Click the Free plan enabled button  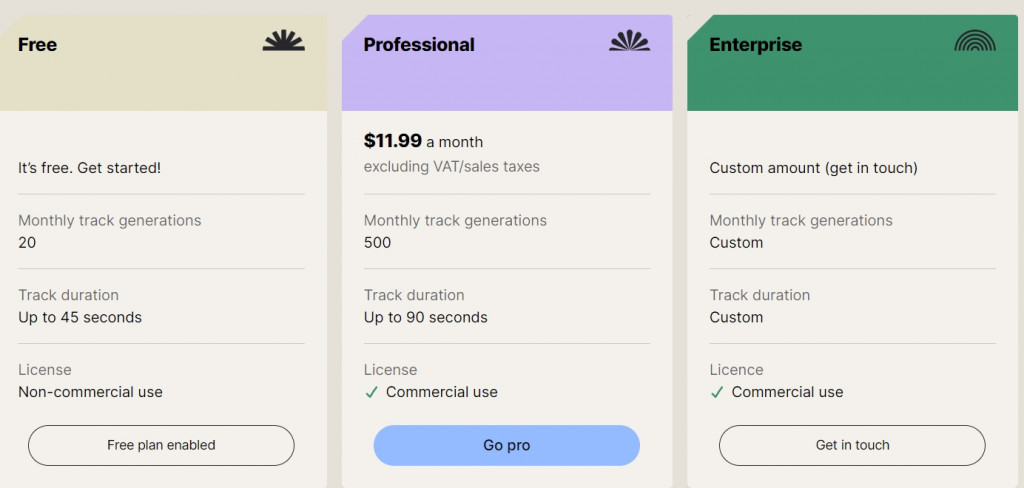[161, 445]
